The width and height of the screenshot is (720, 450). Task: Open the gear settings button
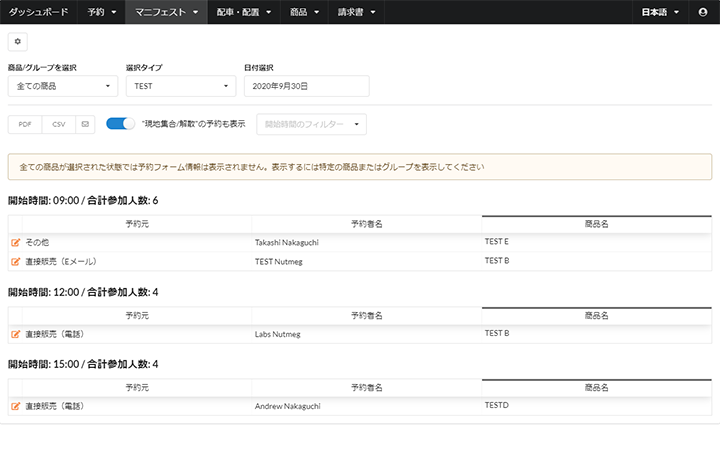coord(17,42)
